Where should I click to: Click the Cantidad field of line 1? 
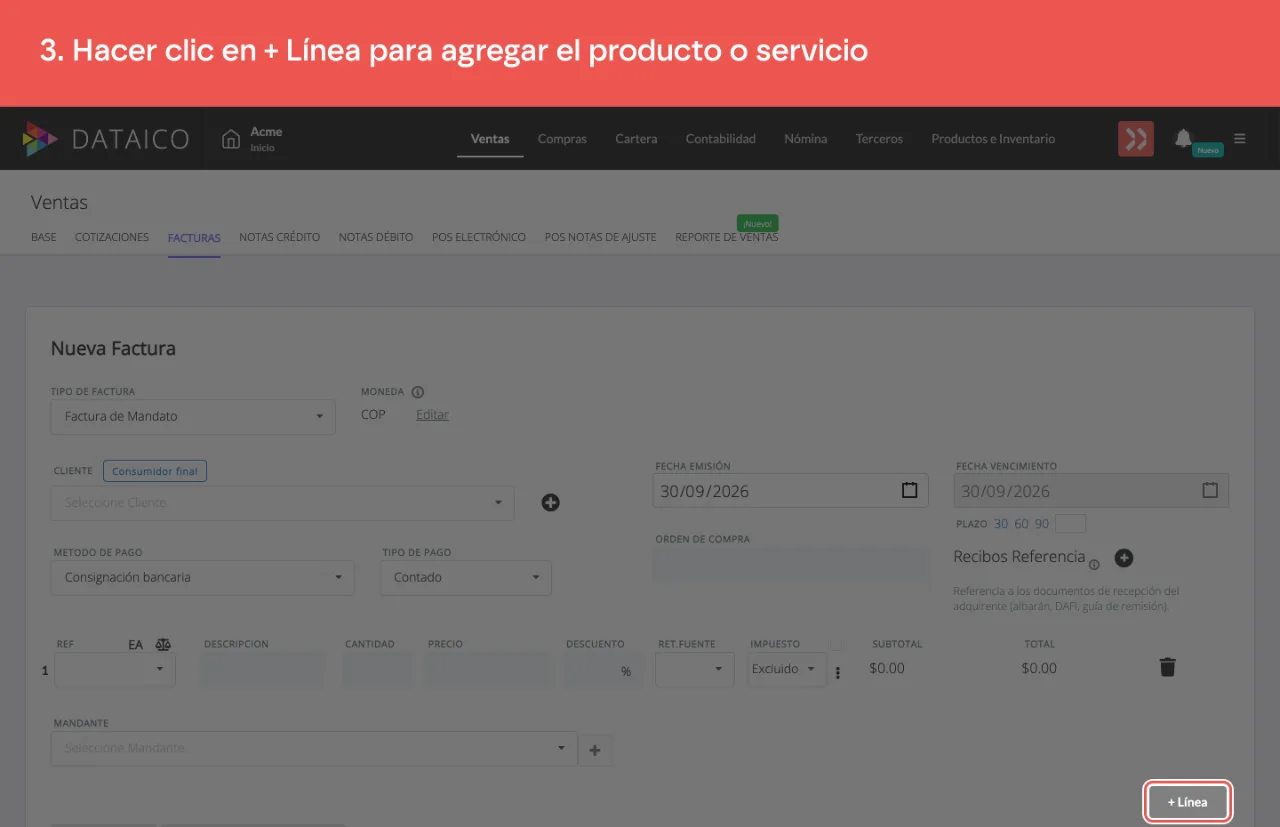pyautogui.click(x=378, y=670)
